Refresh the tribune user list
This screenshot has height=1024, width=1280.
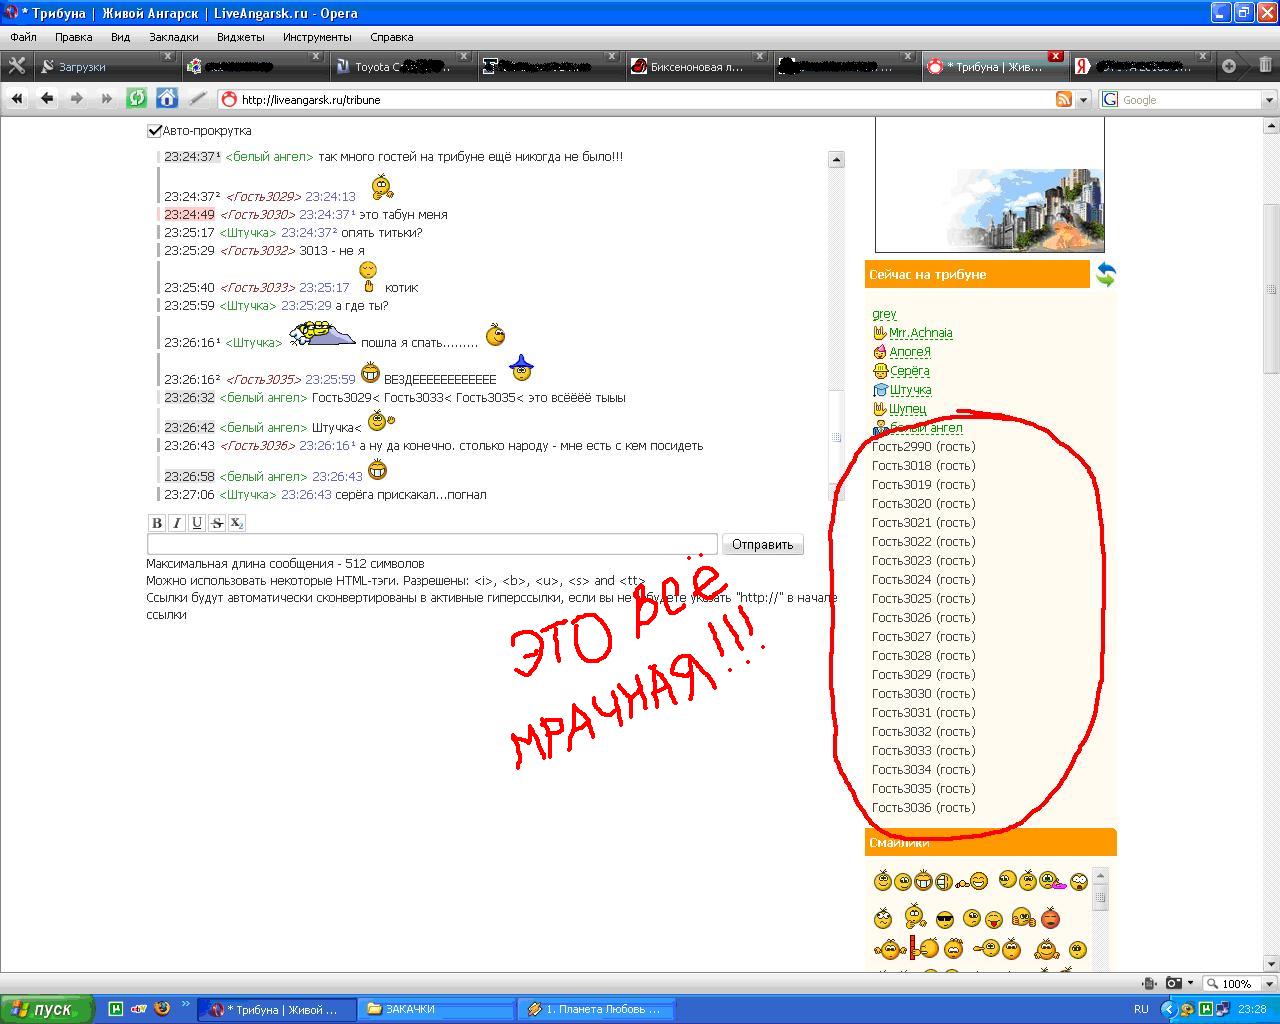(x=1105, y=274)
